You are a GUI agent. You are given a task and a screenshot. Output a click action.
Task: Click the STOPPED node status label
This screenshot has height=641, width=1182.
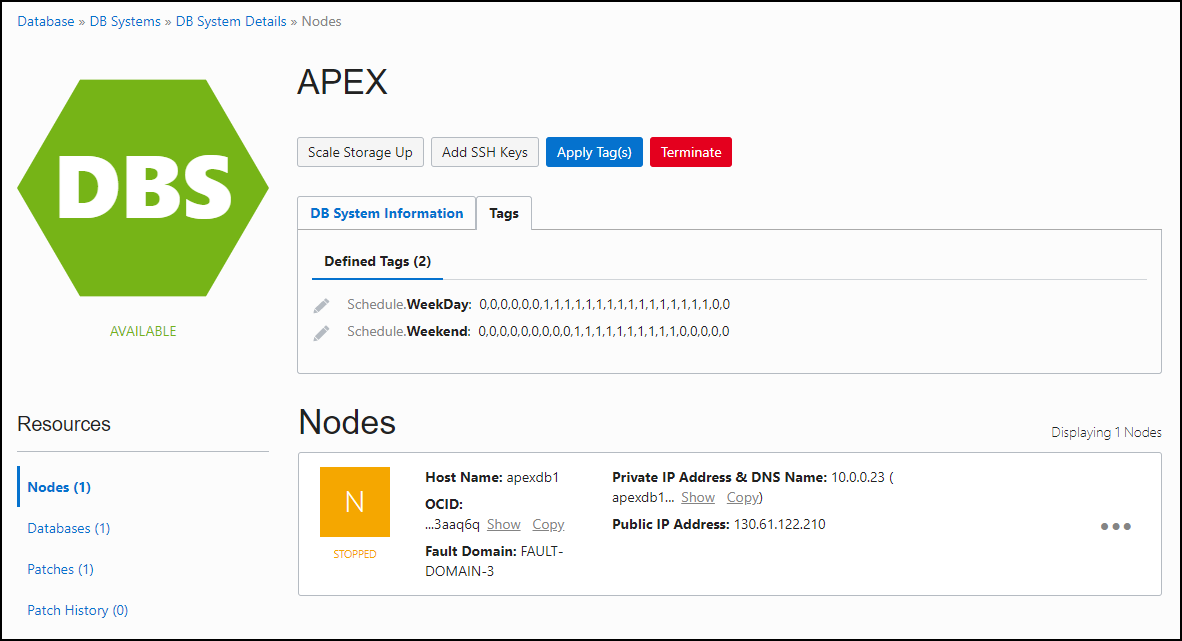(x=355, y=554)
